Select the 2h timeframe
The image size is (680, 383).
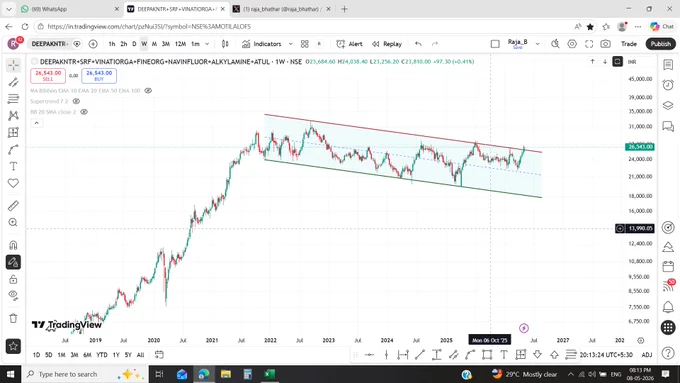[124, 44]
